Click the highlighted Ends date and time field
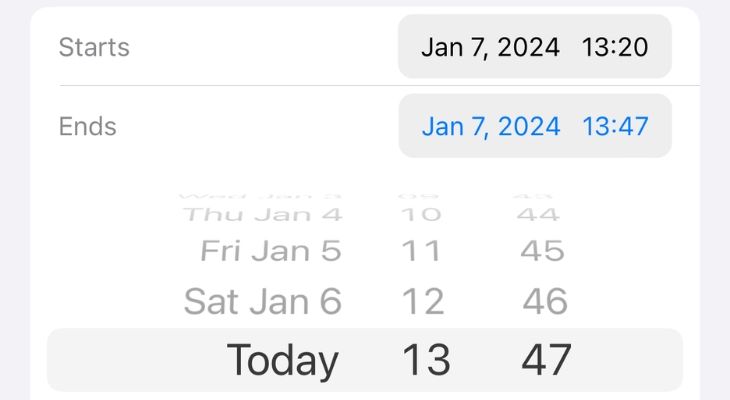730x400 pixels. click(535, 127)
